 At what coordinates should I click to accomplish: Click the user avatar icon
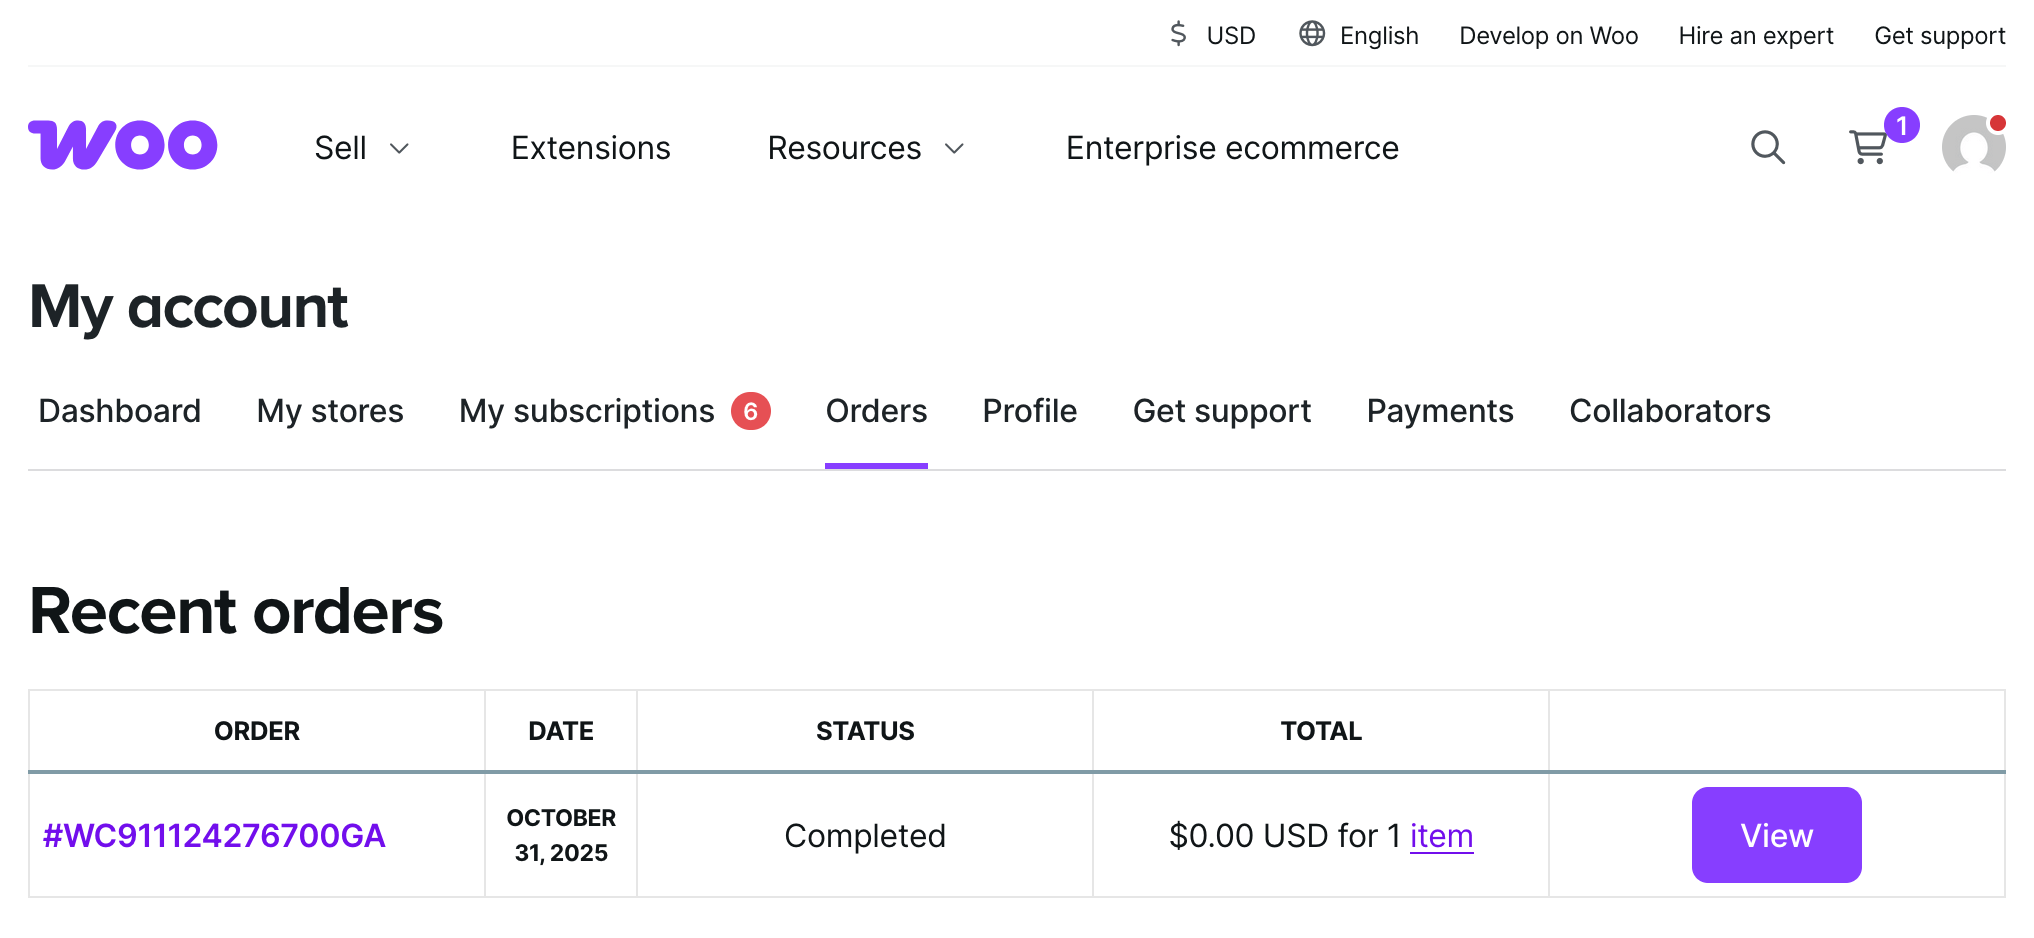(1972, 146)
